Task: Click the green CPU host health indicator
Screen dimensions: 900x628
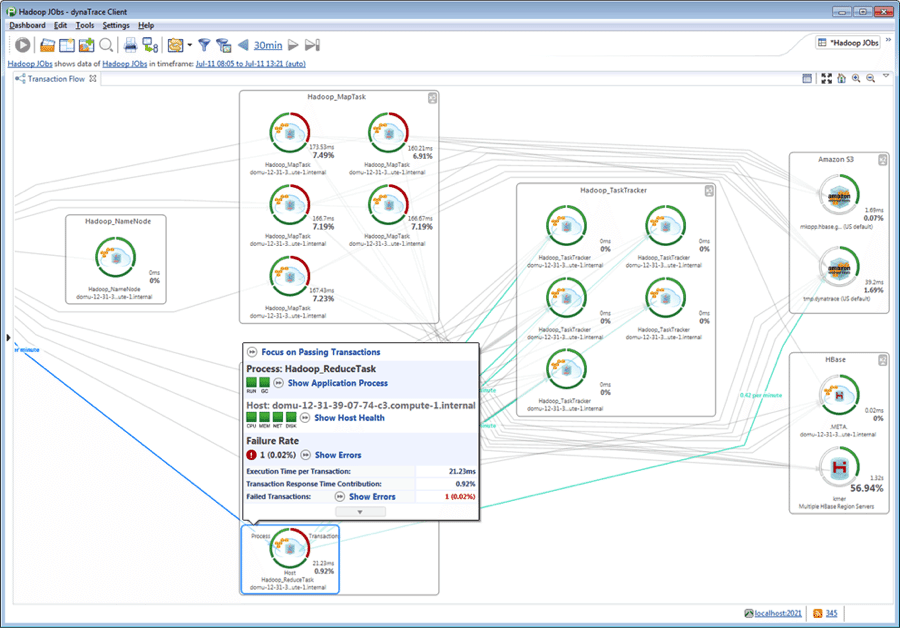Action: click(251, 417)
